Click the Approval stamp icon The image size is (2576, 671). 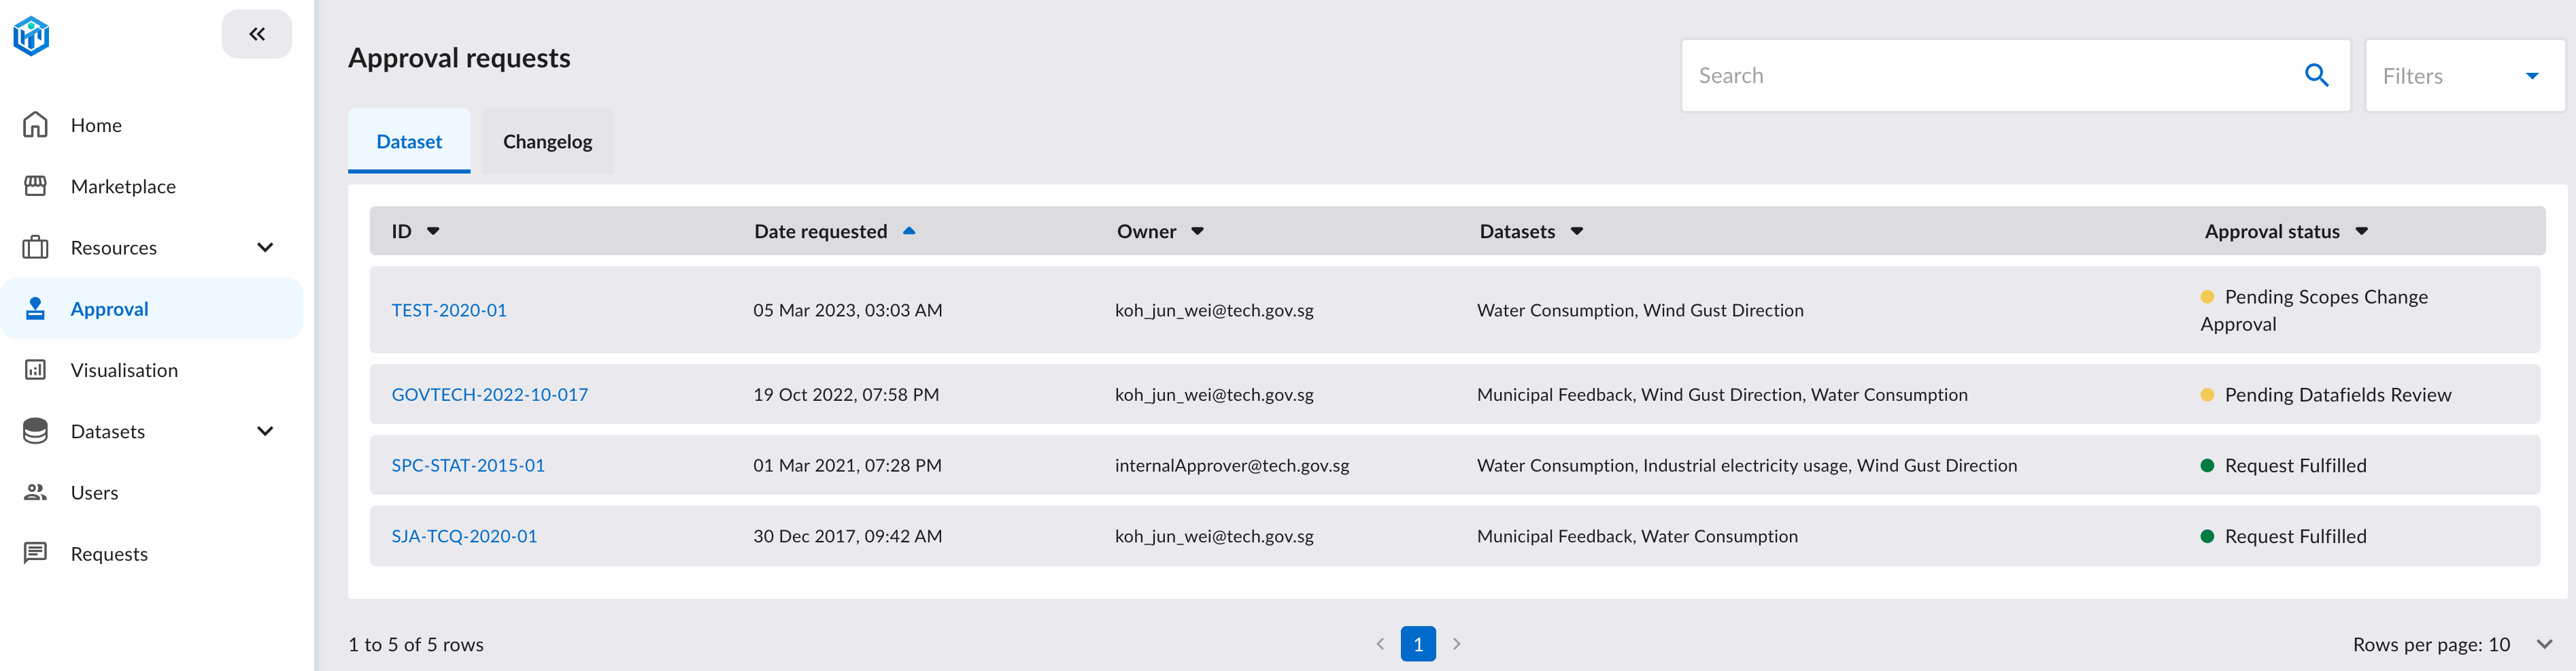point(35,308)
